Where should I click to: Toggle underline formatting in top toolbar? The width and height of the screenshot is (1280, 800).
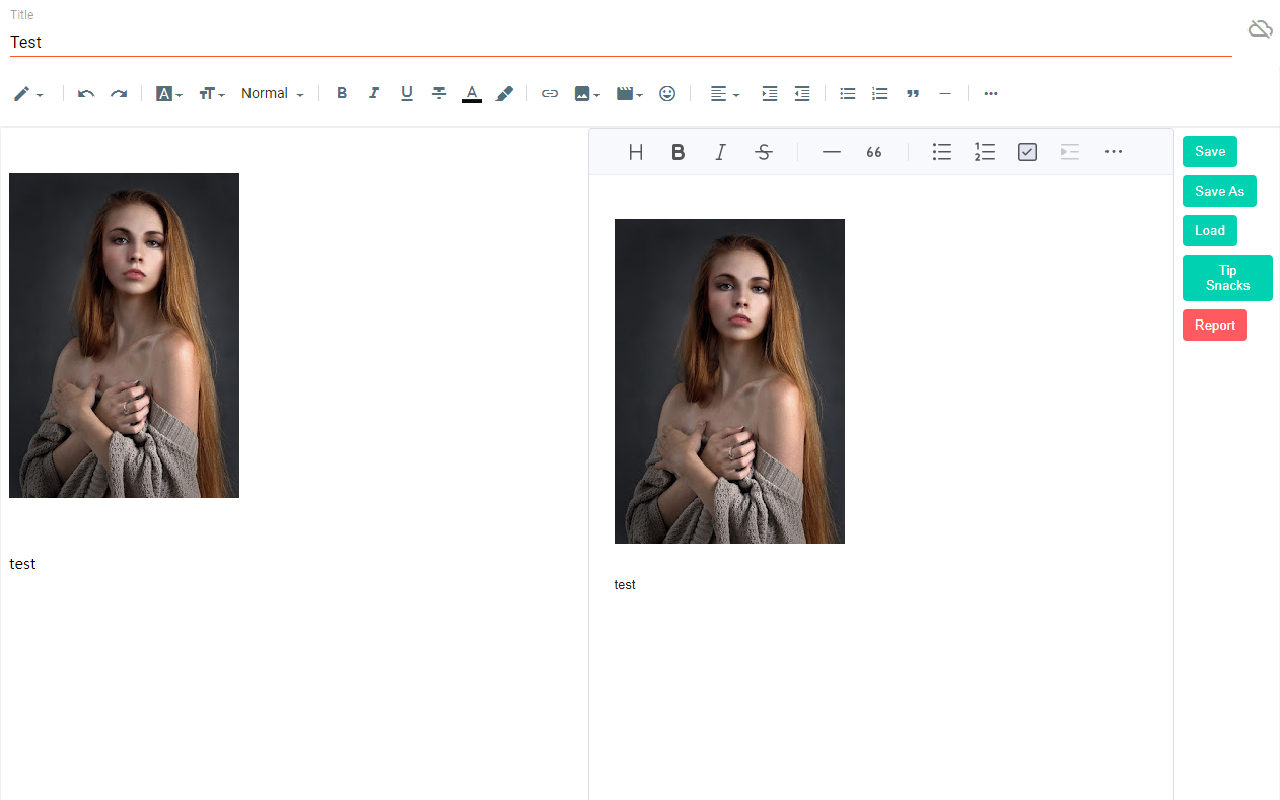coord(407,94)
